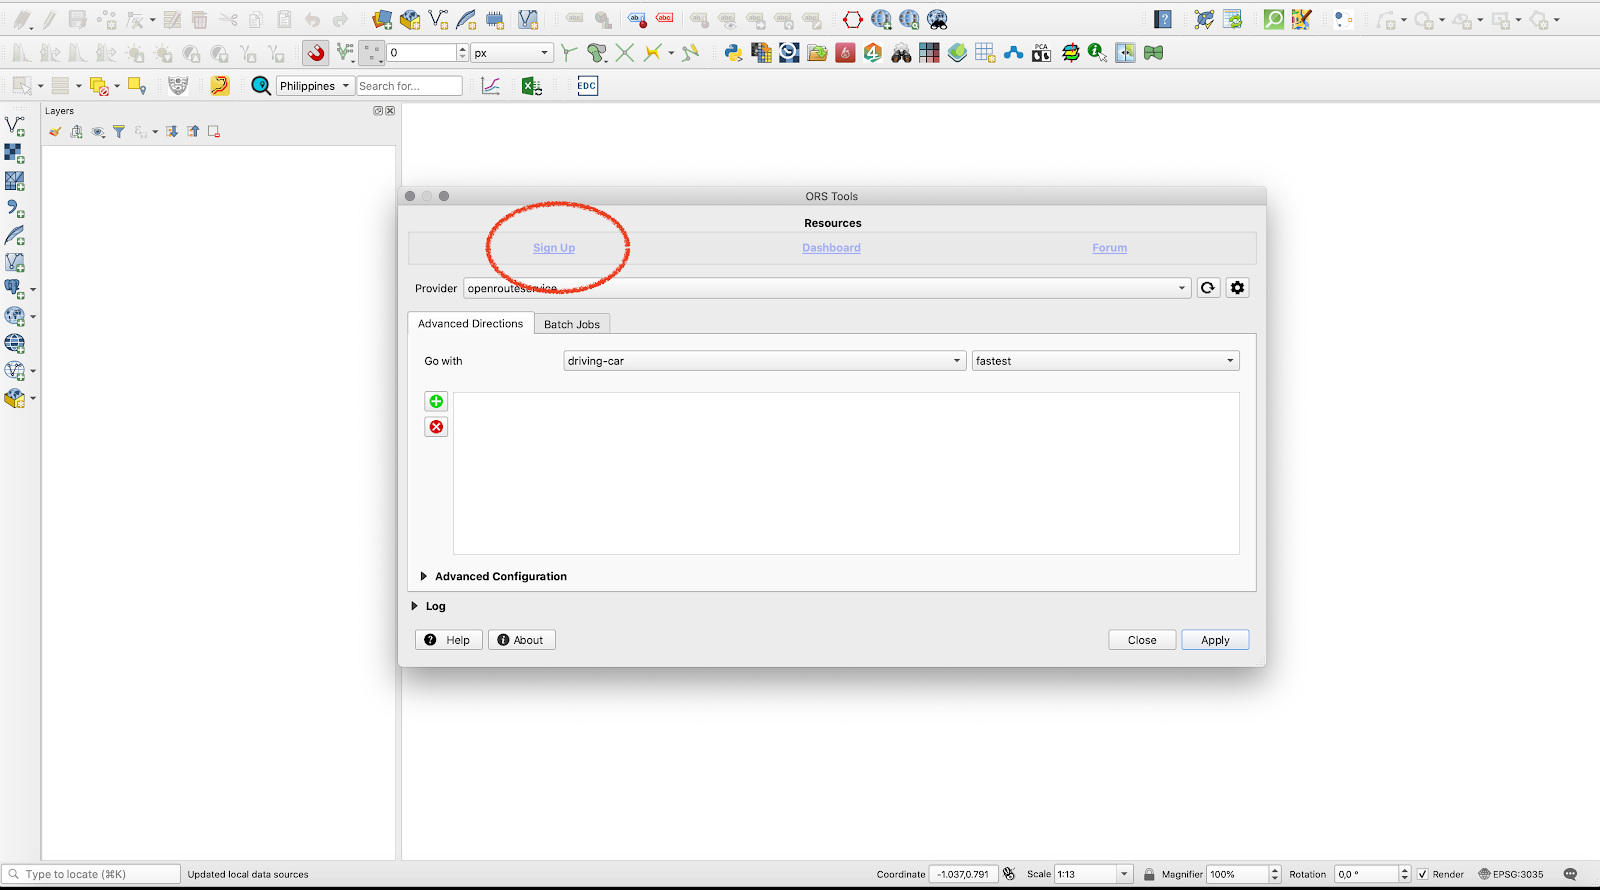Open provider settings gear icon
This screenshot has height=890, width=1600.
(x=1237, y=288)
